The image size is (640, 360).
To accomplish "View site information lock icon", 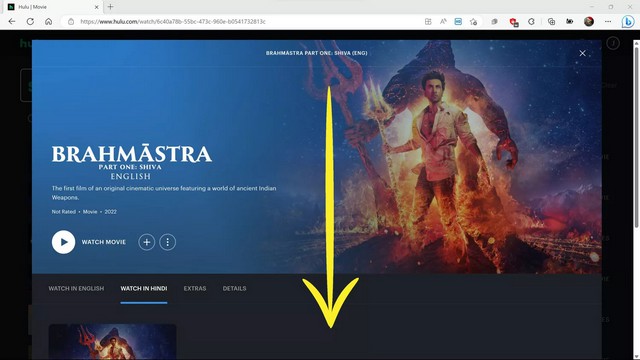I will pyautogui.click(x=71, y=22).
